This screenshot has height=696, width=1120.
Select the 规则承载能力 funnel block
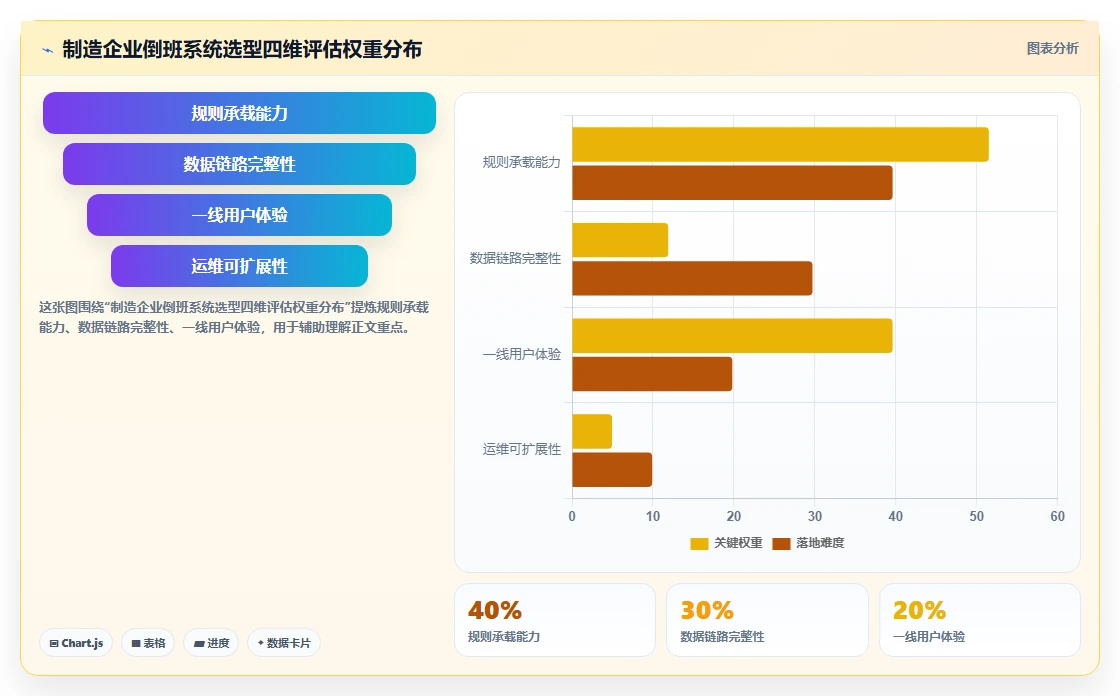click(x=239, y=113)
